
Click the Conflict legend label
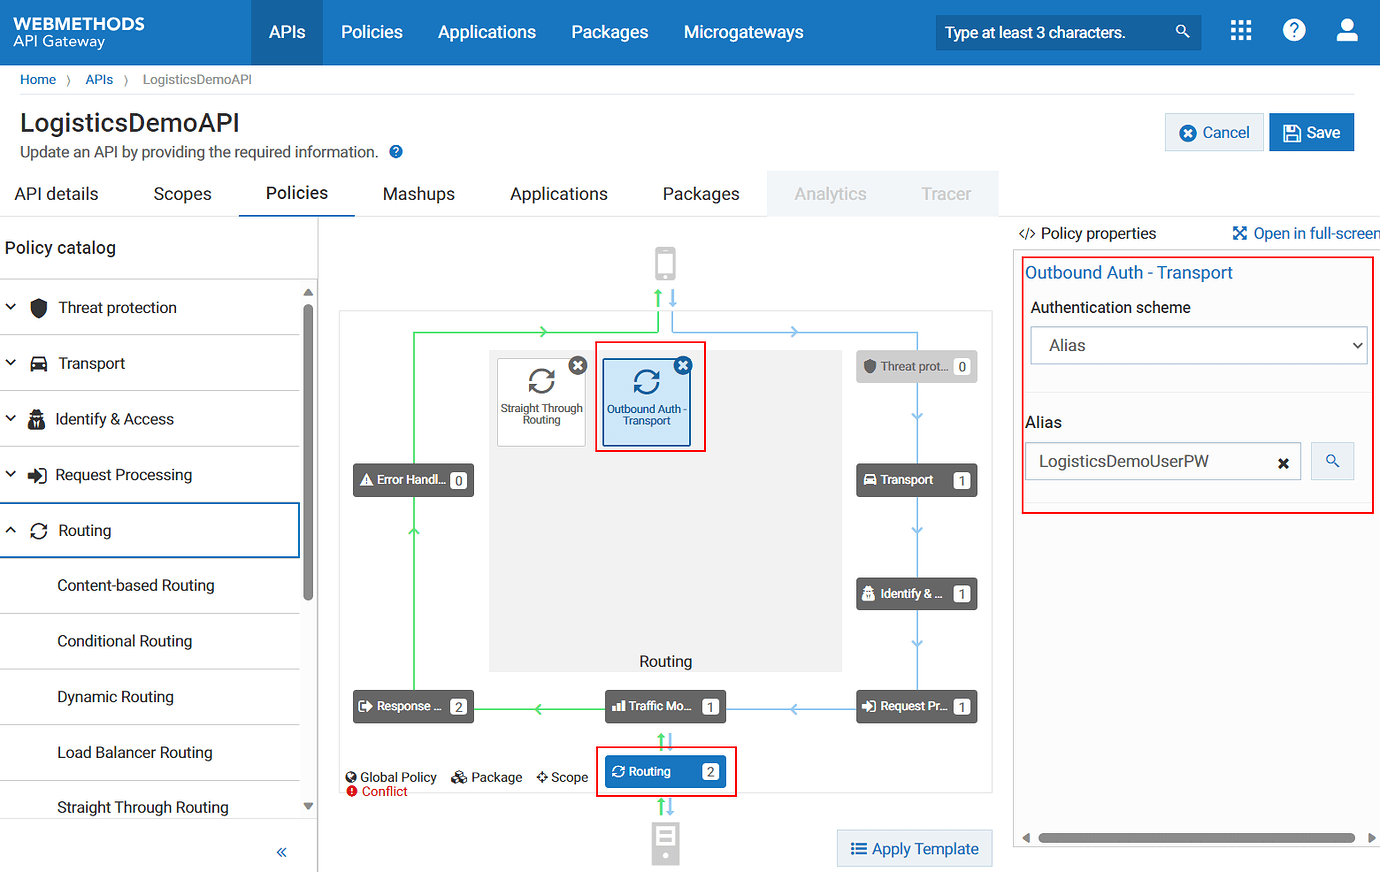(x=384, y=792)
